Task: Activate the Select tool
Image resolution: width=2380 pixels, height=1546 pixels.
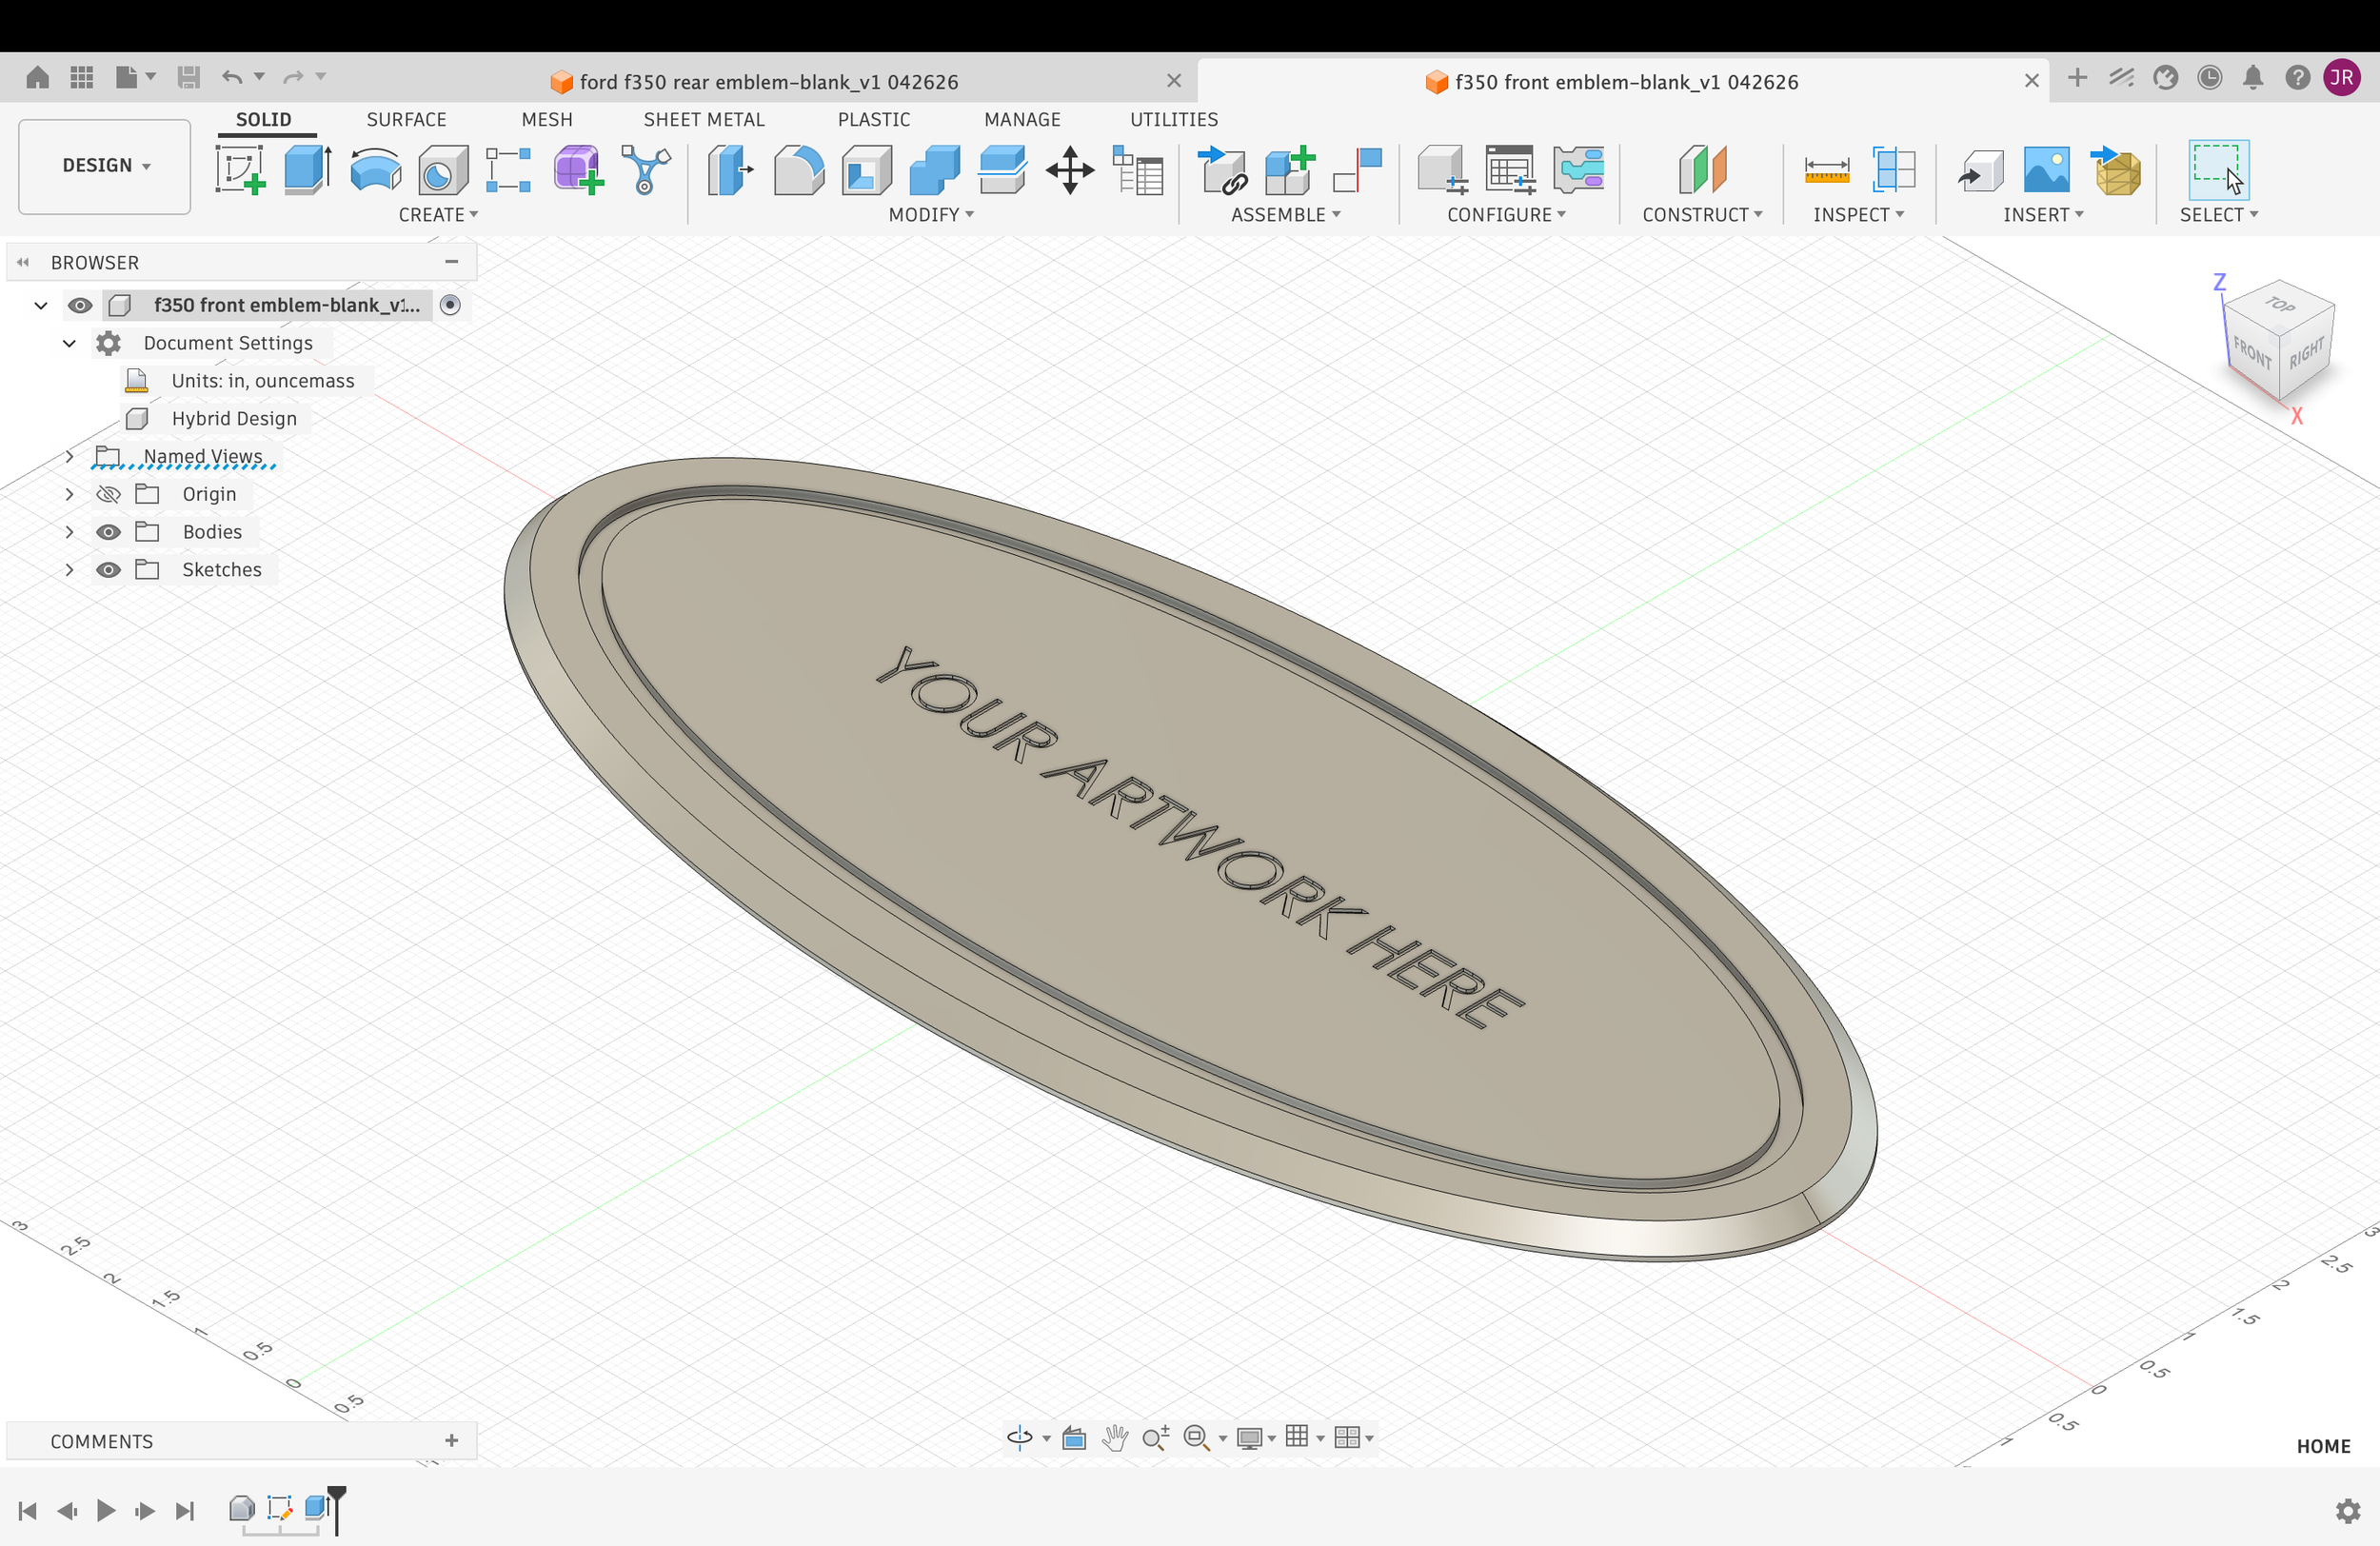Action: pos(2219,170)
